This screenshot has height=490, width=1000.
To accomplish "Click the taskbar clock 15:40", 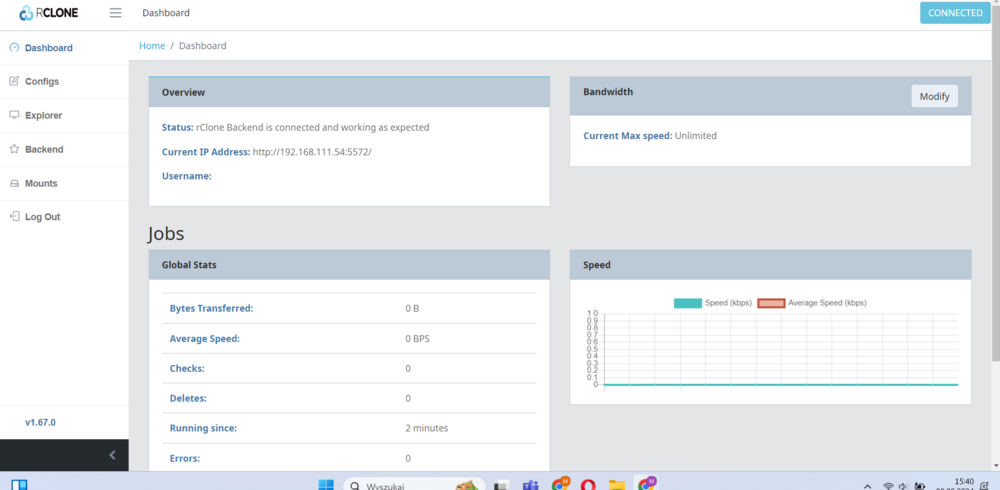I will click(x=964, y=484).
